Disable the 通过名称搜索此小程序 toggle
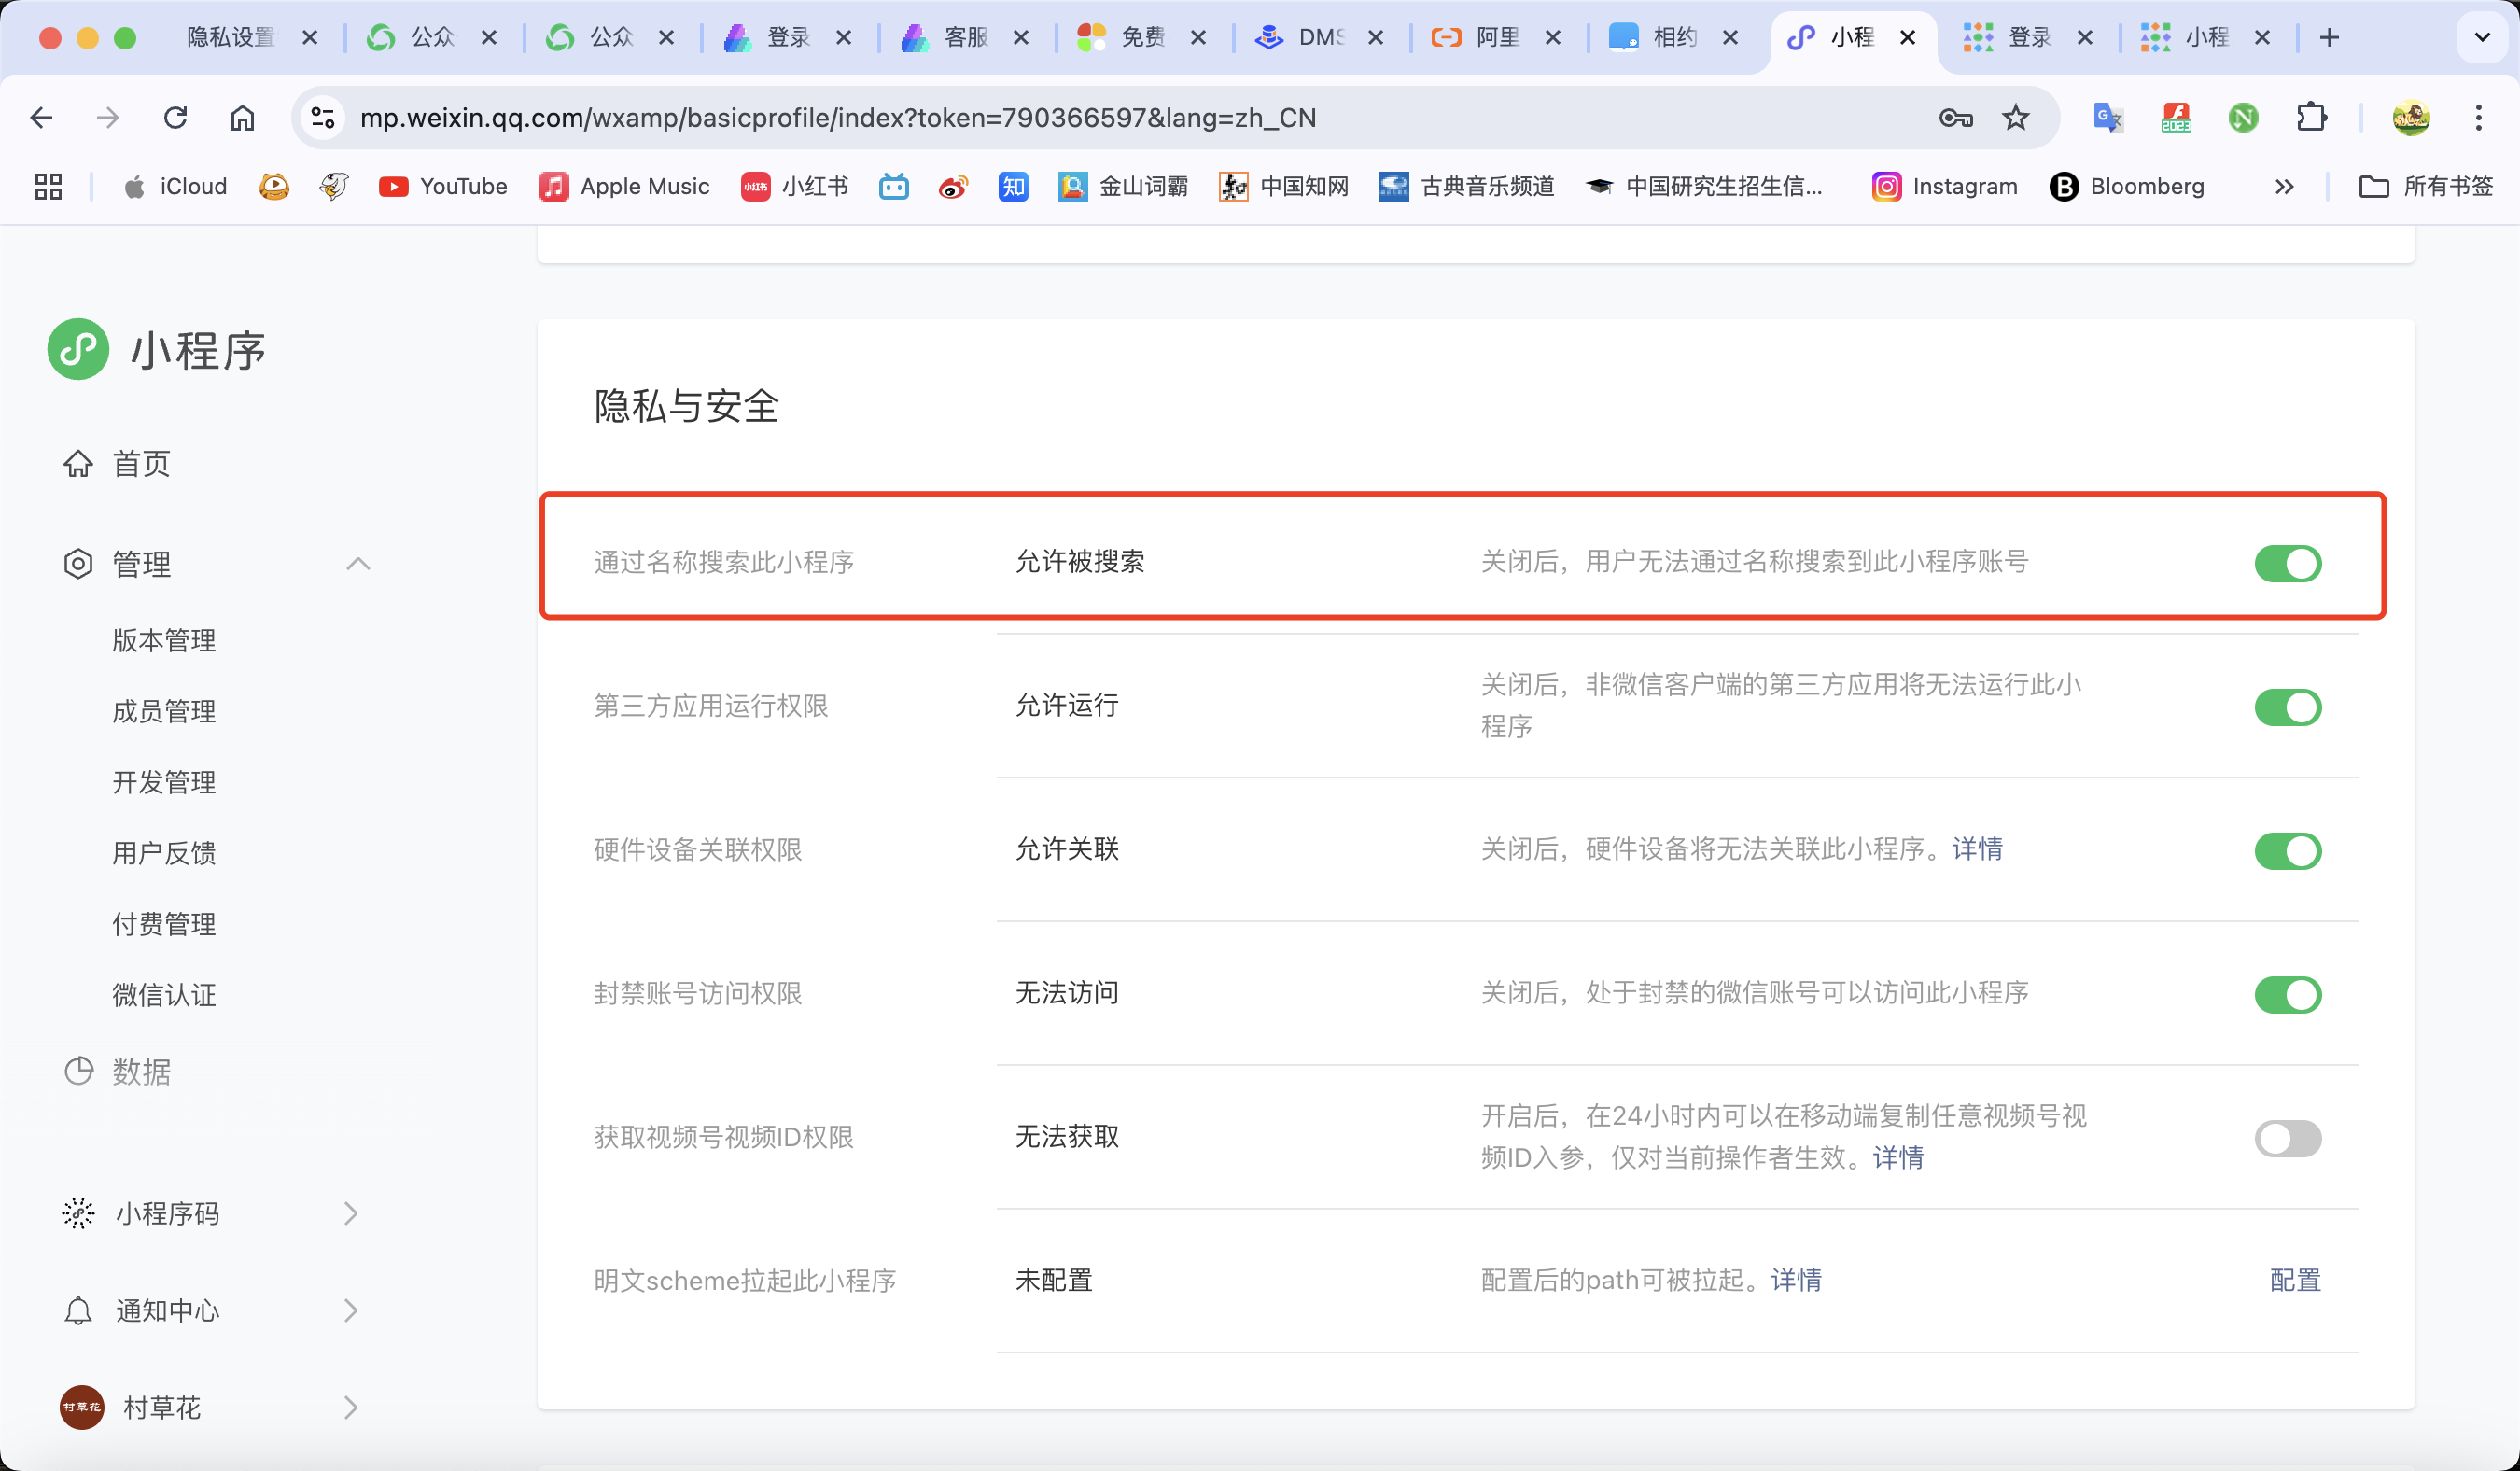Image resolution: width=2520 pixels, height=1471 pixels. coord(2287,563)
